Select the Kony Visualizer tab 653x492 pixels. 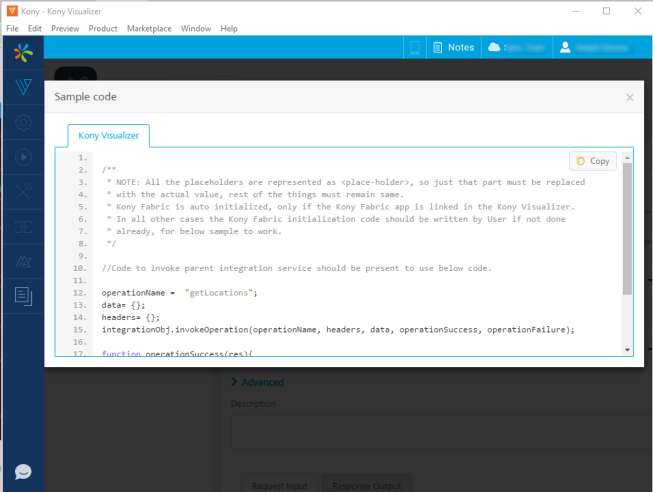[108, 135]
